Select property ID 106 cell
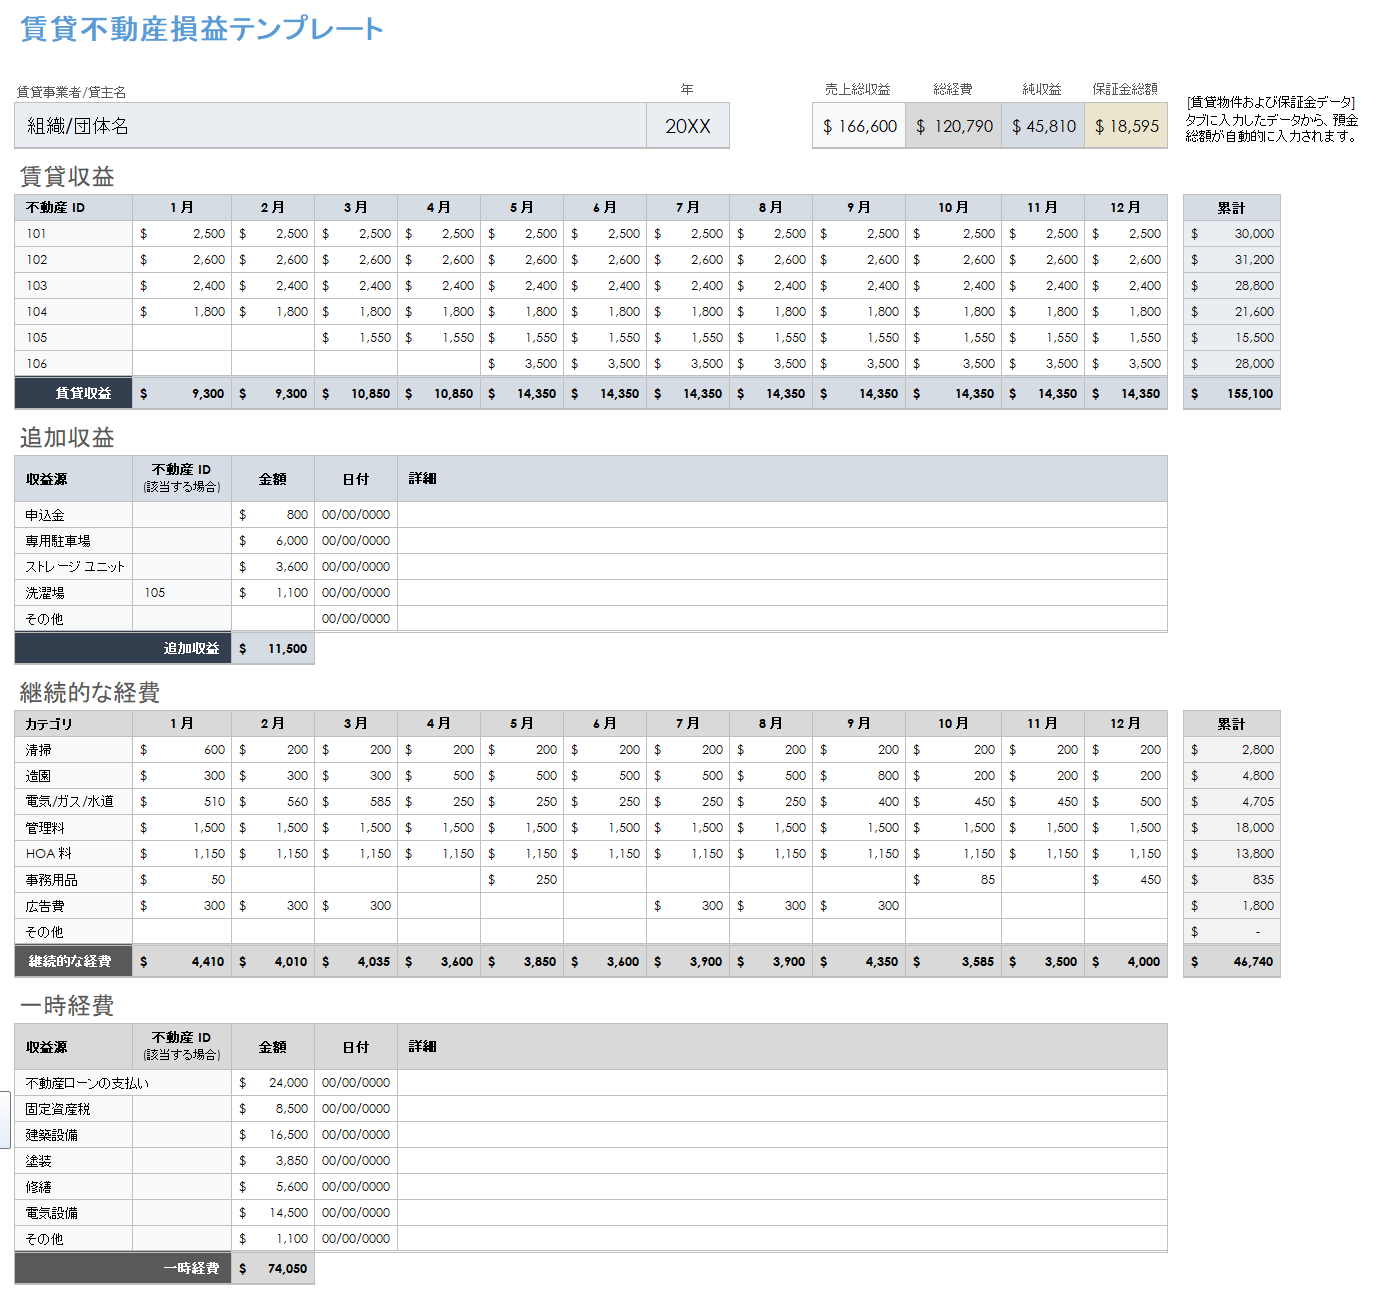 pyautogui.click(x=74, y=364)
